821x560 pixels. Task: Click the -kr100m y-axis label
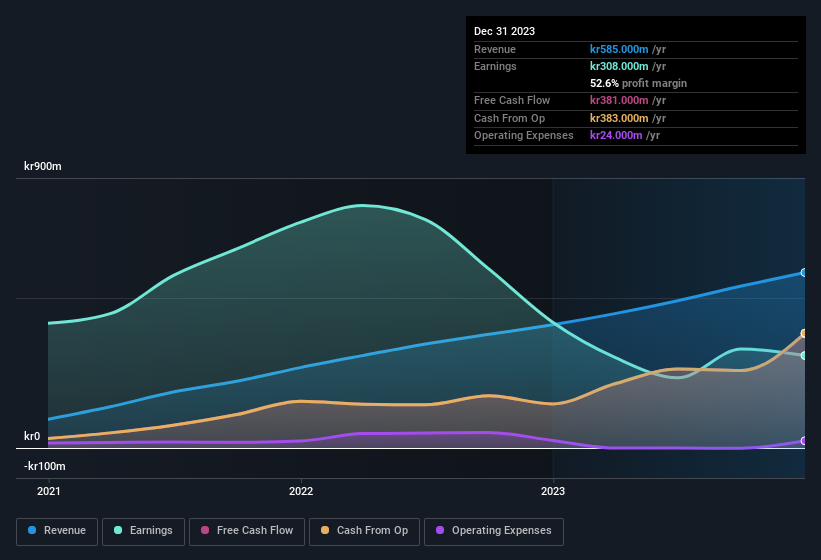pos(45,466)
